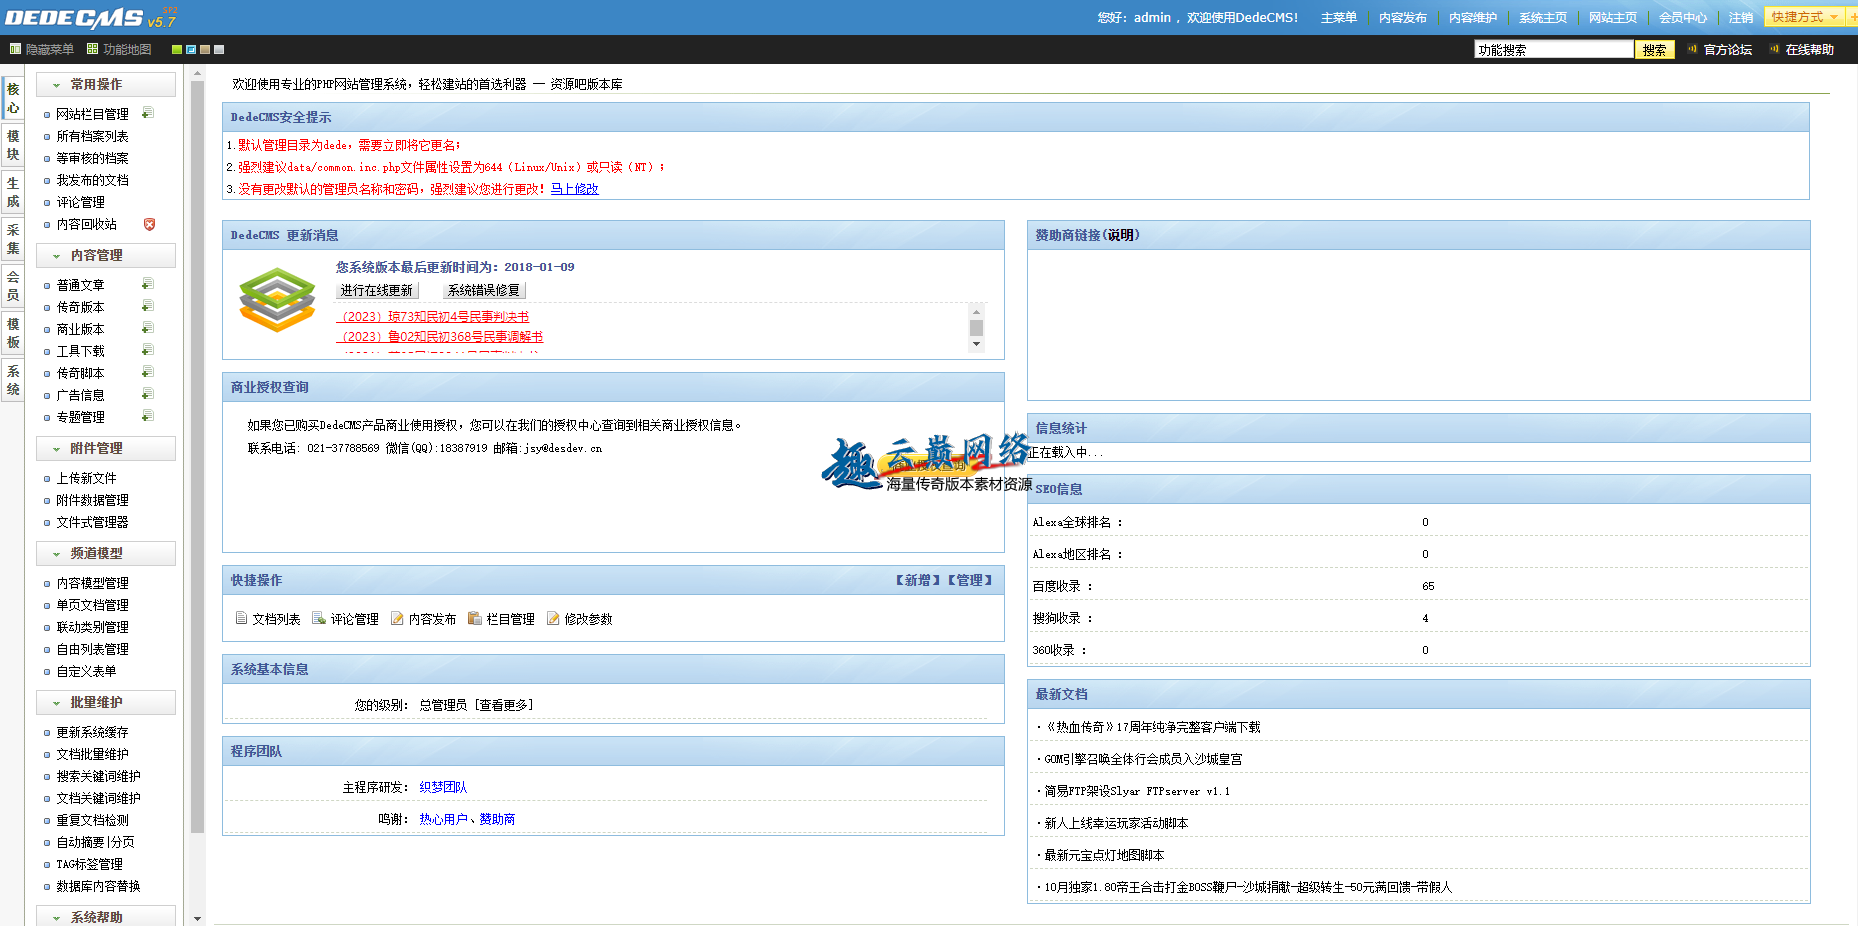Open 内容发布 in top navigation
The image size is (1858, 926).
pyautogui.click(x=1402, y=17)
